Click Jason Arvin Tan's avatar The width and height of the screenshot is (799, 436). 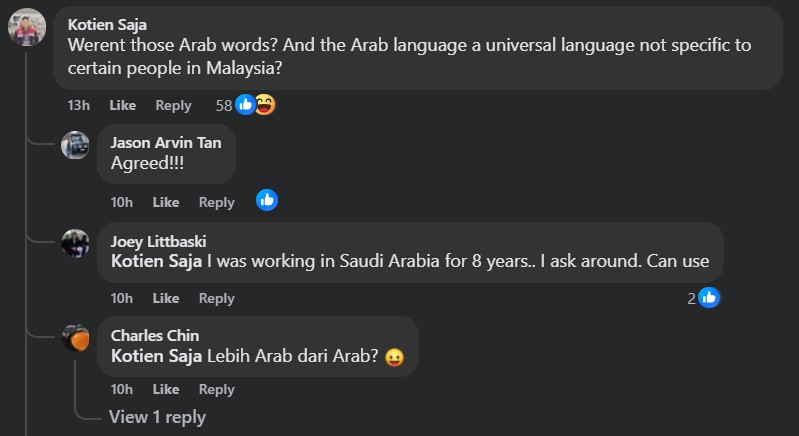click(x=75, y=145)
